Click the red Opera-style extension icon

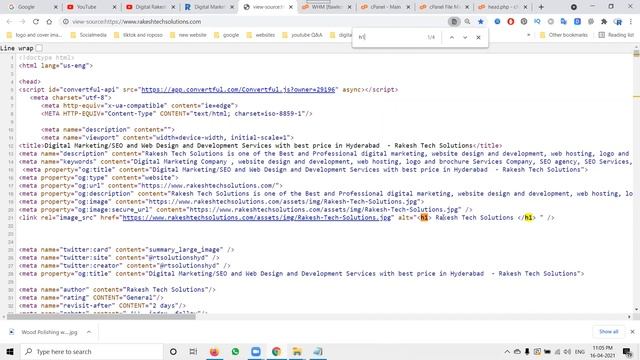click(511, 22)
